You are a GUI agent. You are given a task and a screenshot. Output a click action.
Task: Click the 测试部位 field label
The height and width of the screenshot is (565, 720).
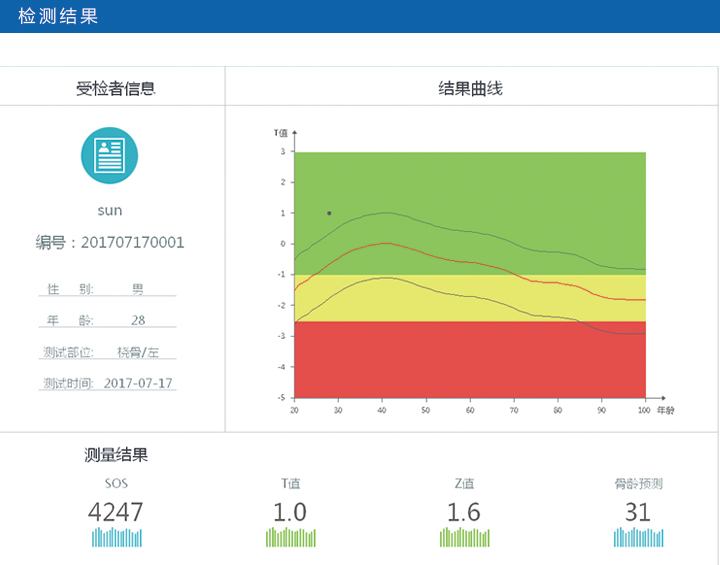68,352
